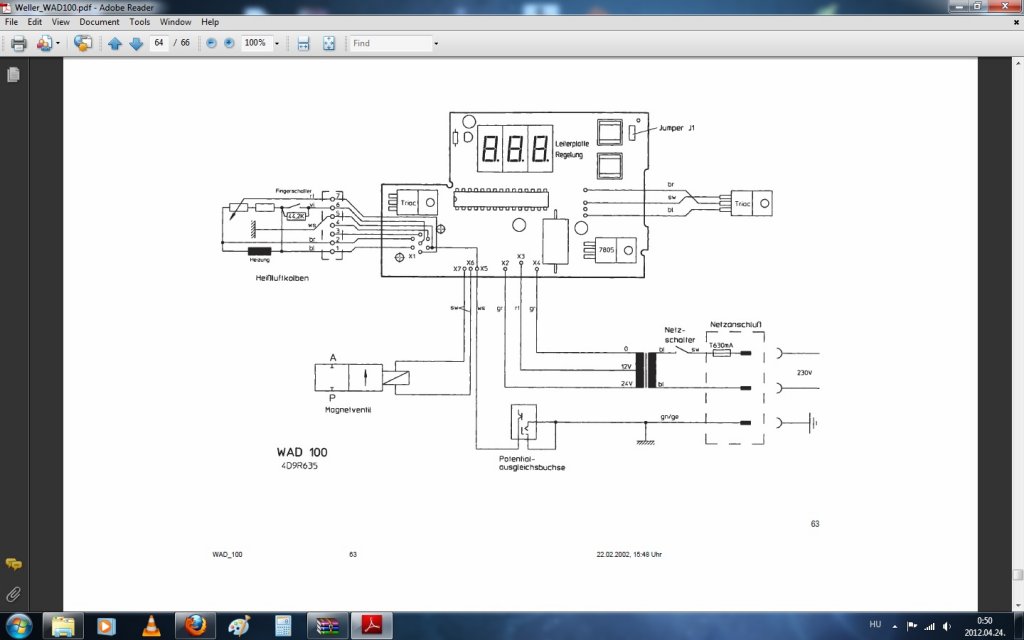1024x640 pixels.
Task: Enable scrolling fit-width page mode
Action: [303, 44]
